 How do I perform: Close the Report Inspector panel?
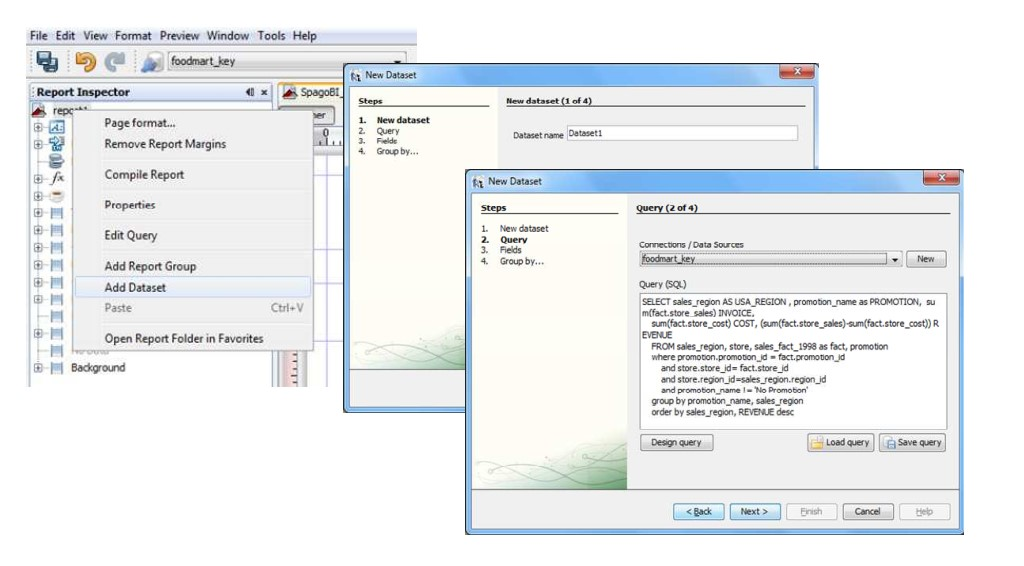[x=264, y=92]
